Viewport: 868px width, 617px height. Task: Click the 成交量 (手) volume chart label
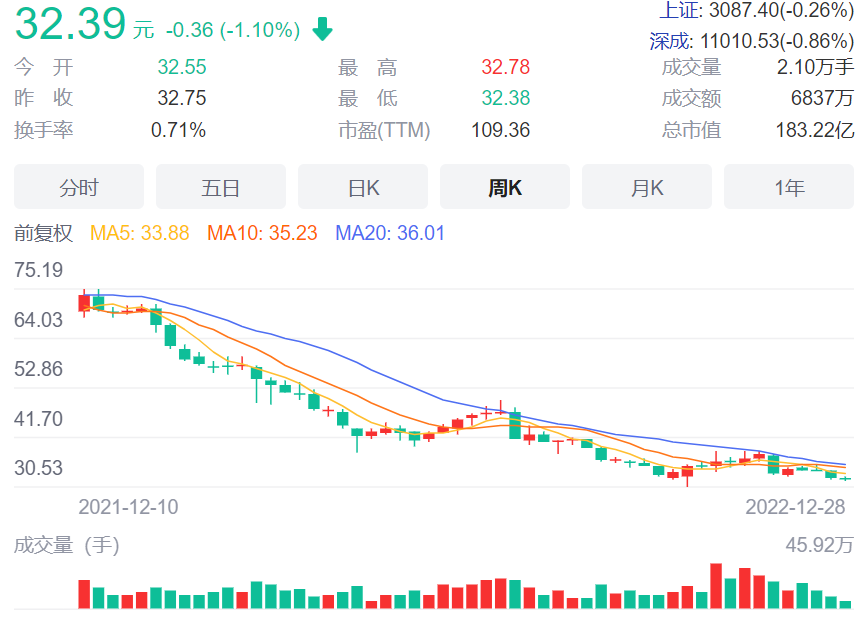point(66,545)
